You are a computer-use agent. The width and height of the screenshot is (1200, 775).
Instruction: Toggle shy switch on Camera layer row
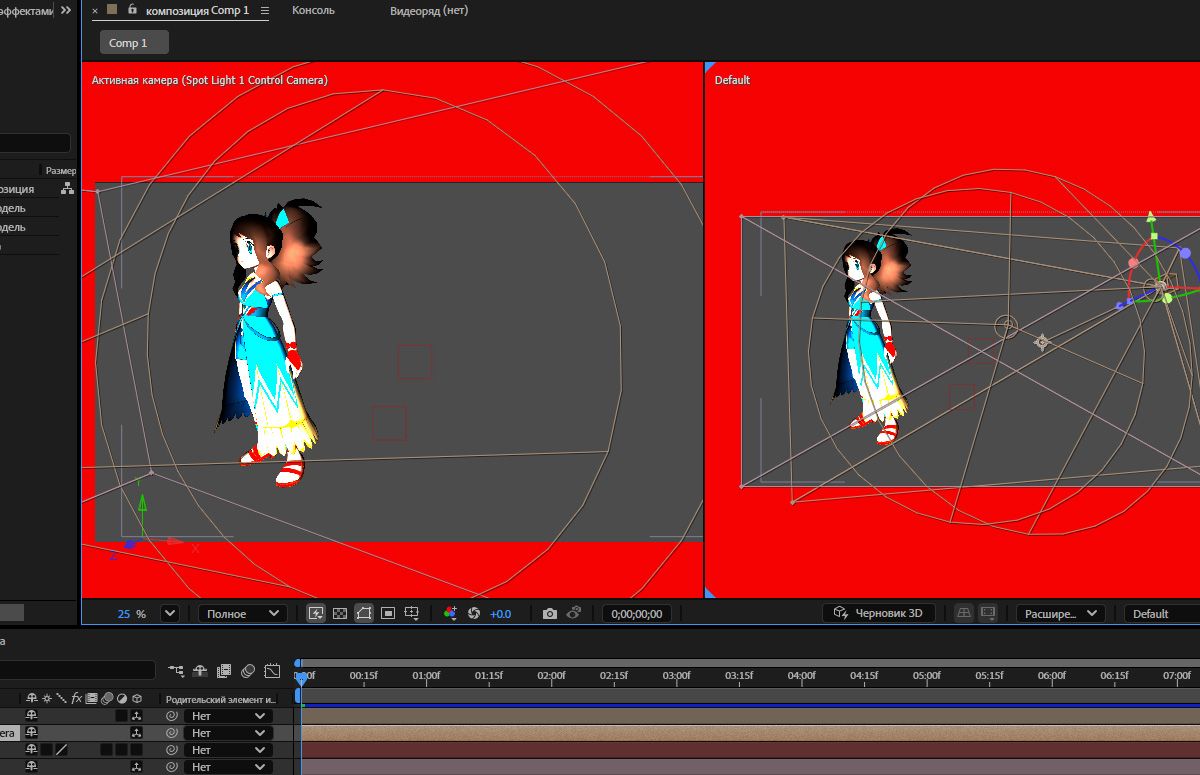[x=32, y=733]
